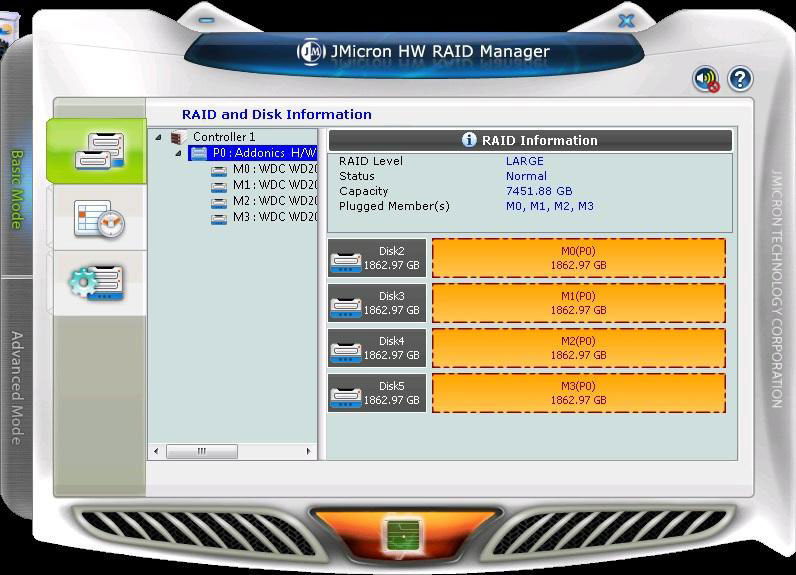
Task: Select the M3(P0) orange member block
Action: click(x=578, y=393)
